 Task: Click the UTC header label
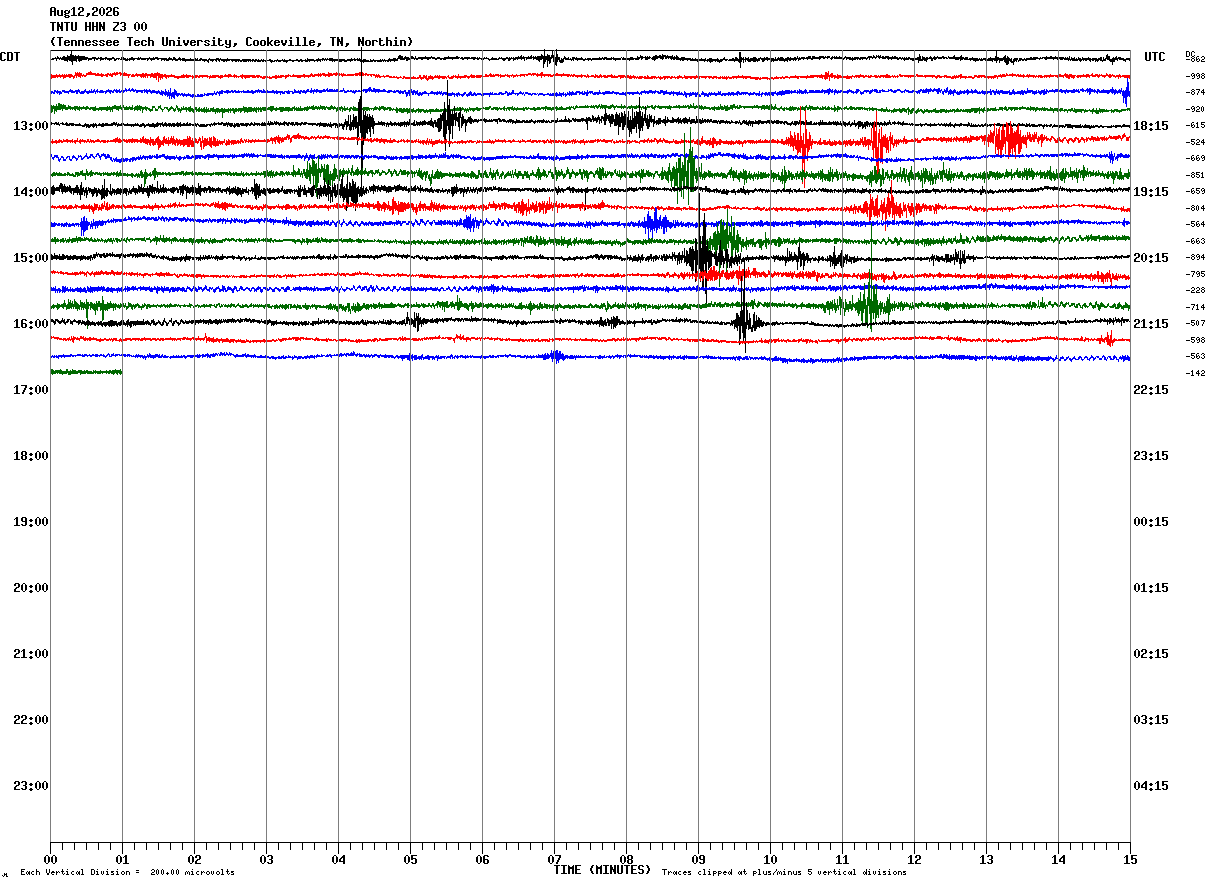coord(1155,57)
